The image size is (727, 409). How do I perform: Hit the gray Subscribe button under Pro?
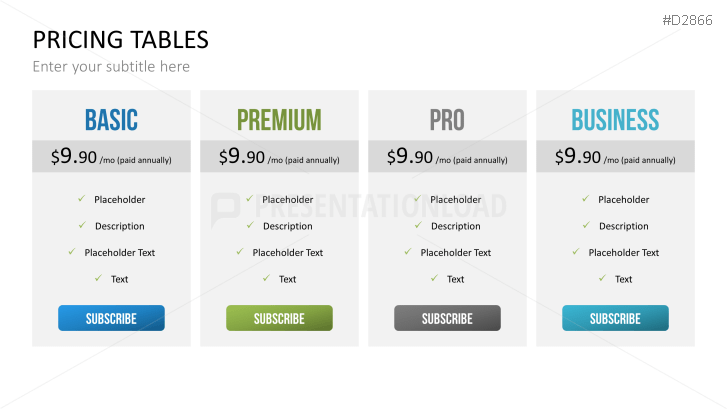[447, 318]
